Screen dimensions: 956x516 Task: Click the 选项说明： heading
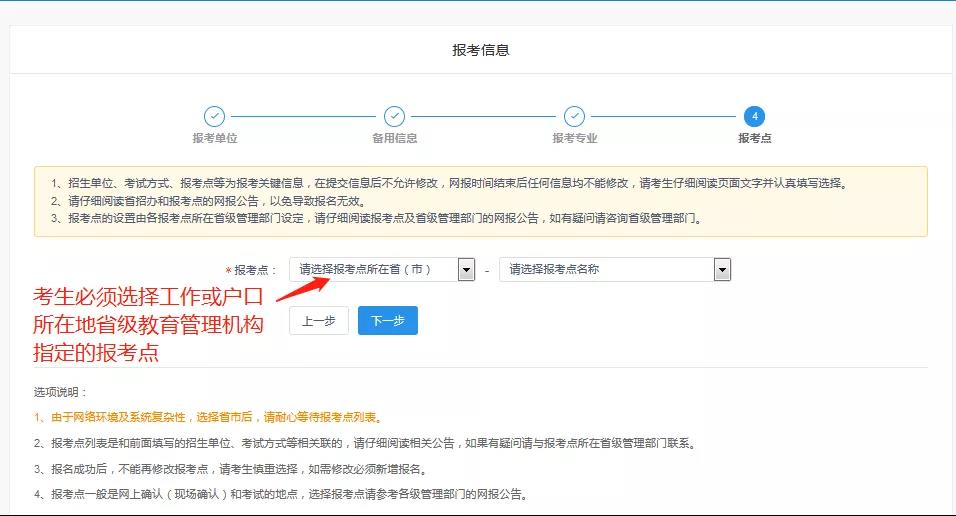pyautogui.click(x=60, y=392)
